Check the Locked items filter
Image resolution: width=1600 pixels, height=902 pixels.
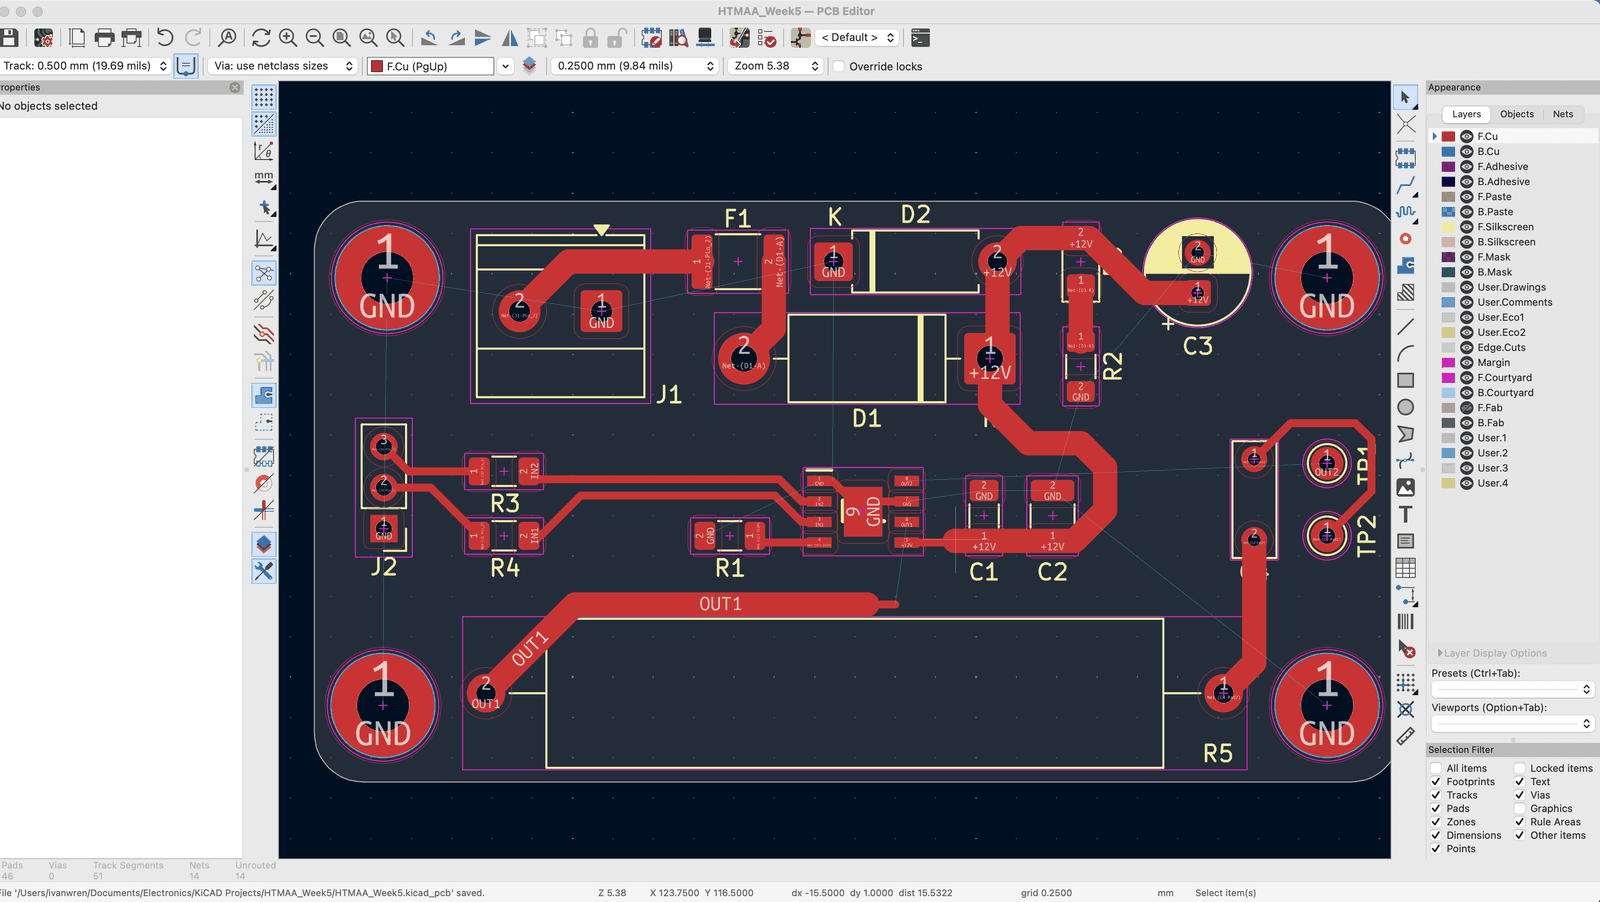1520,768
